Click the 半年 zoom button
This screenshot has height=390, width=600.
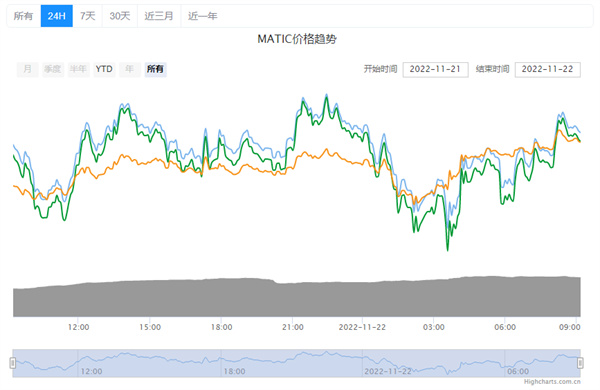pos(78,69)
